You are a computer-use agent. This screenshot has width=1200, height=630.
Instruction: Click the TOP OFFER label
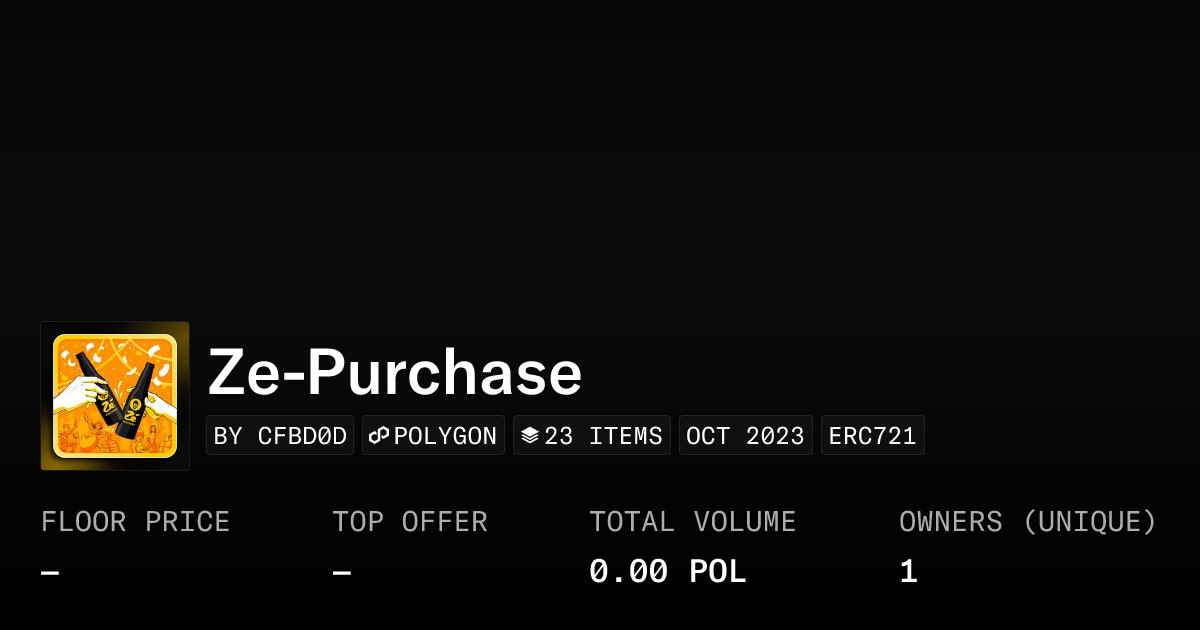410,522
